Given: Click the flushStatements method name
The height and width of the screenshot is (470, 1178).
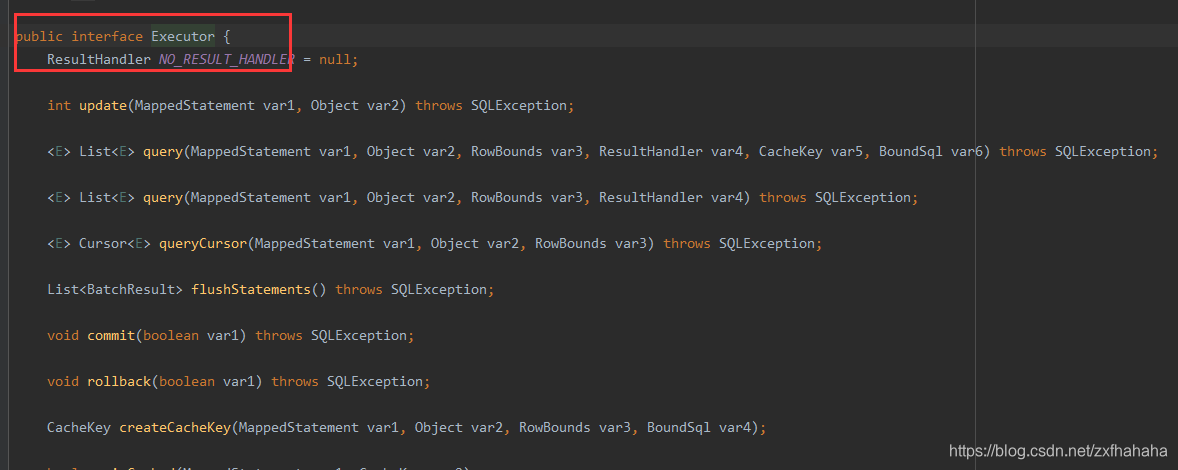Looking at the screenshot, I should (251, 289).
